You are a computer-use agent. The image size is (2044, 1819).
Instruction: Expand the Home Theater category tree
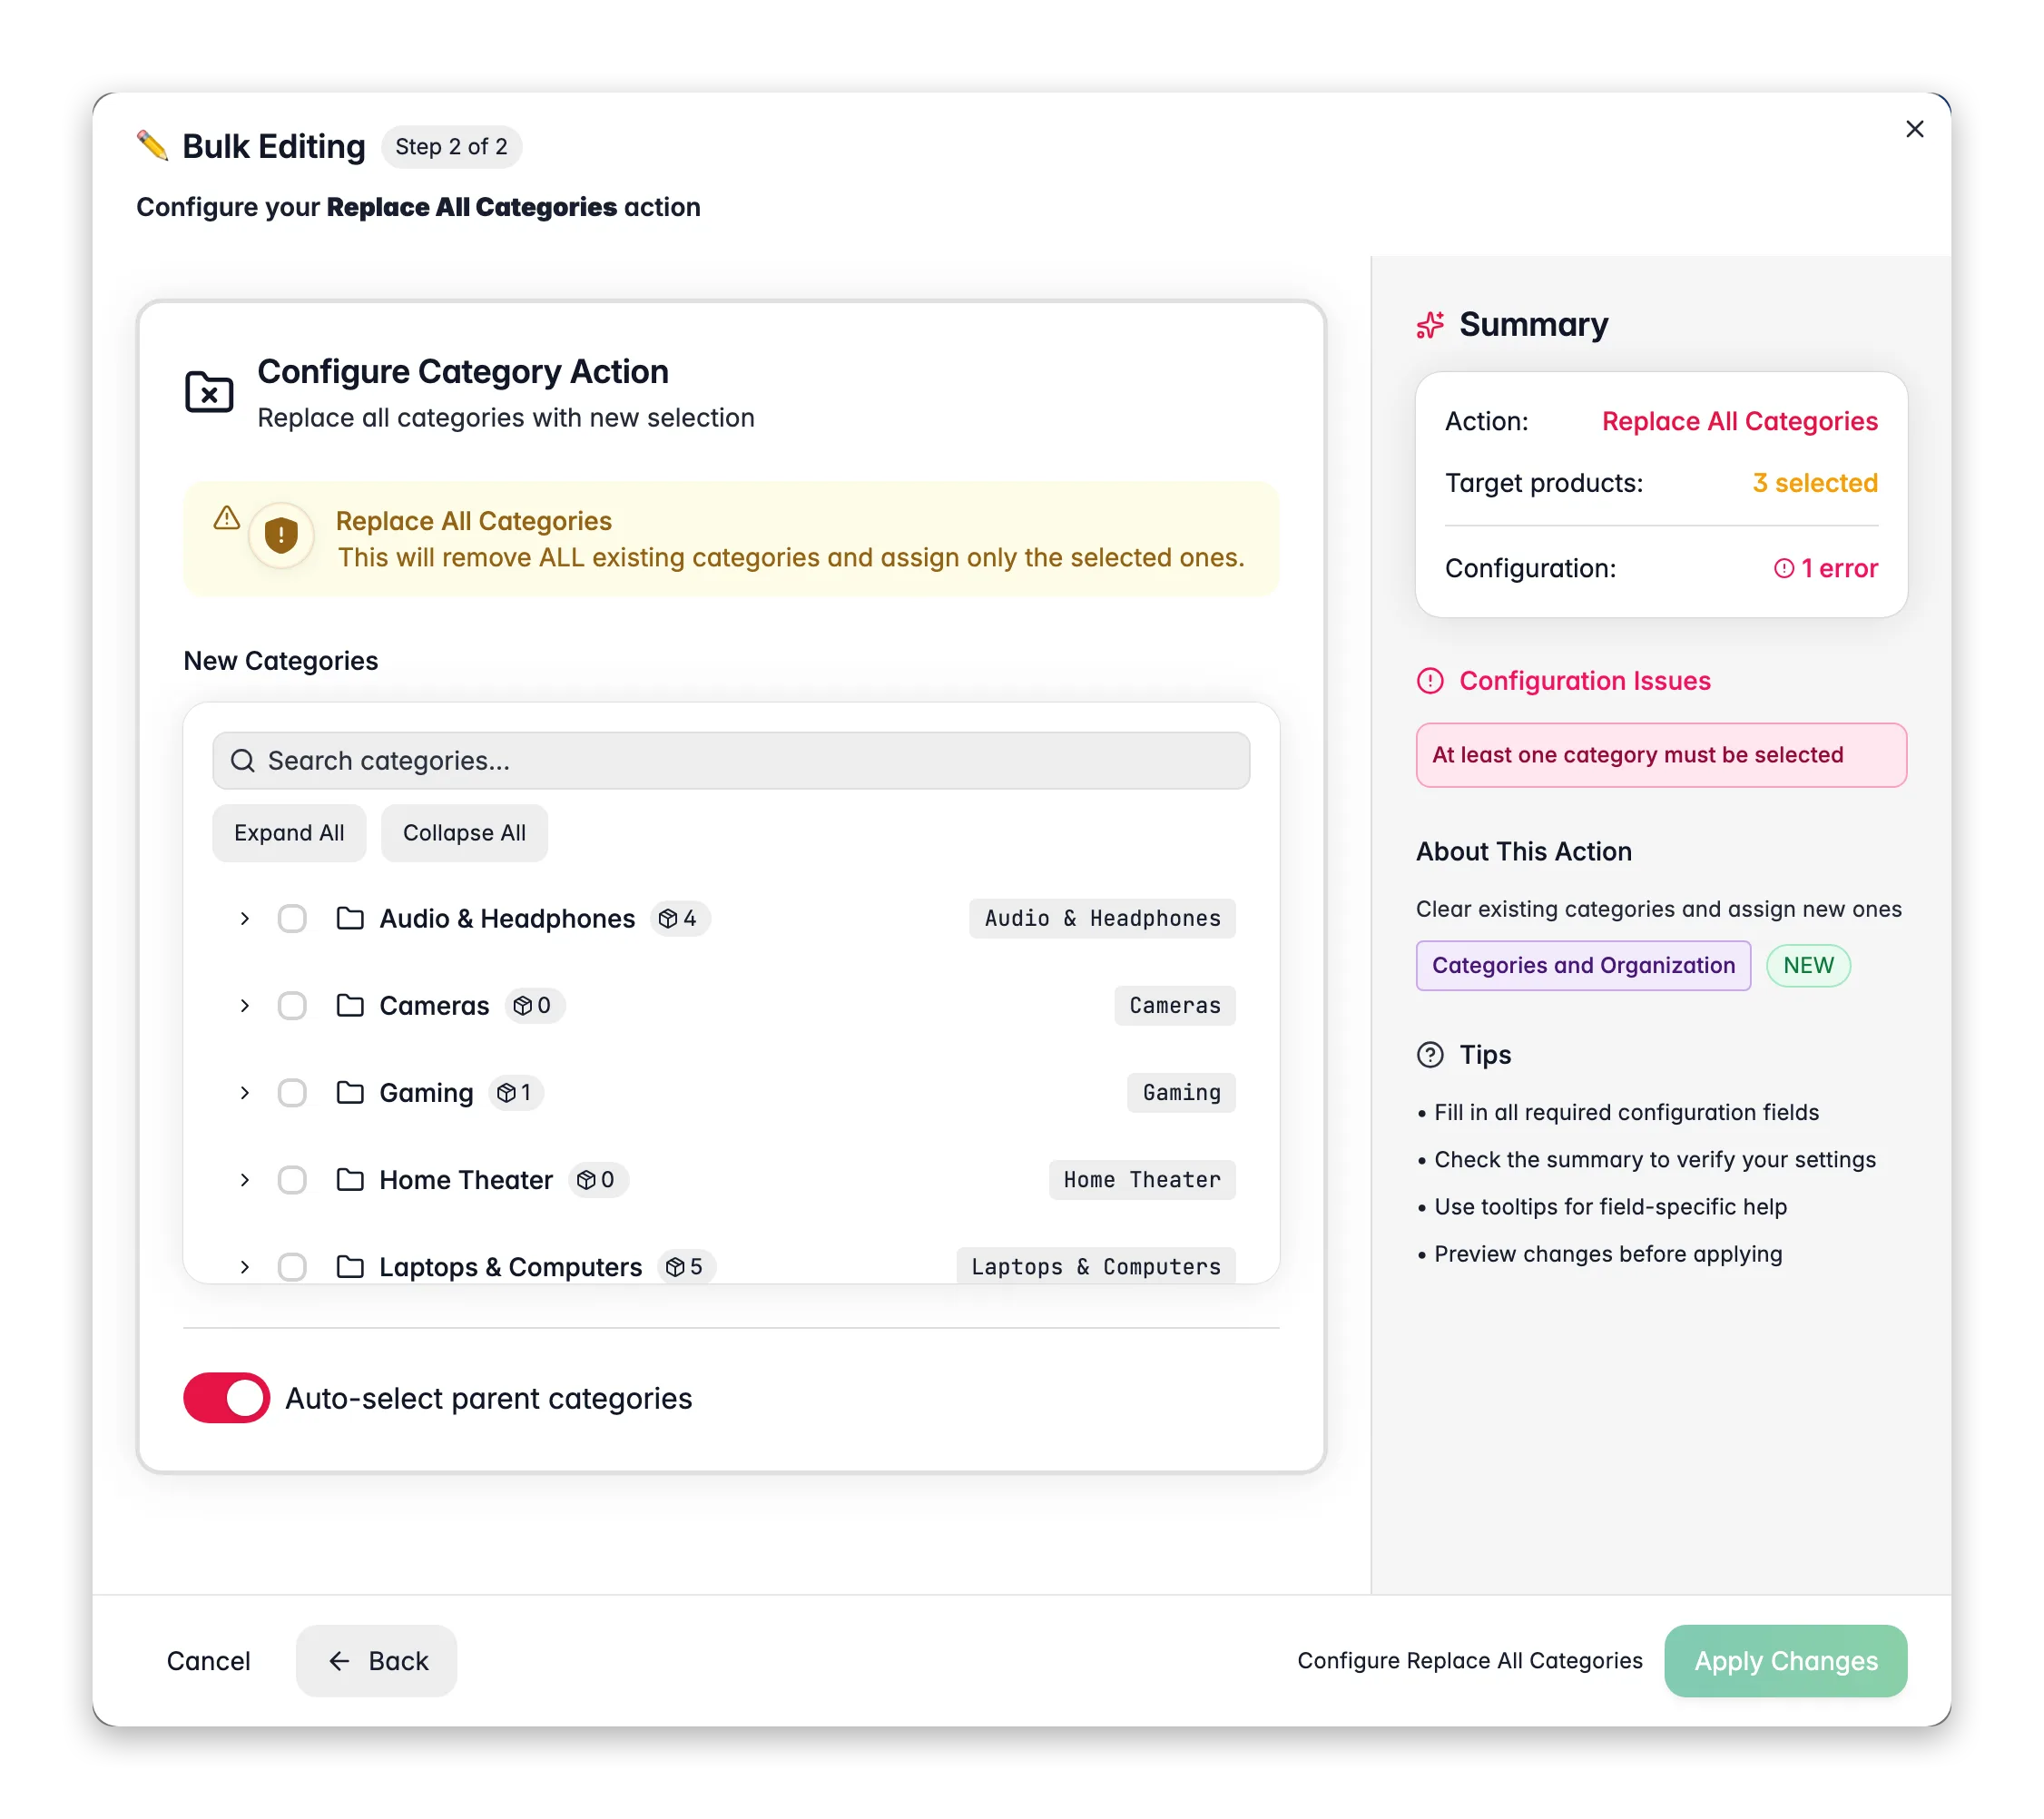coord(244,1179)
